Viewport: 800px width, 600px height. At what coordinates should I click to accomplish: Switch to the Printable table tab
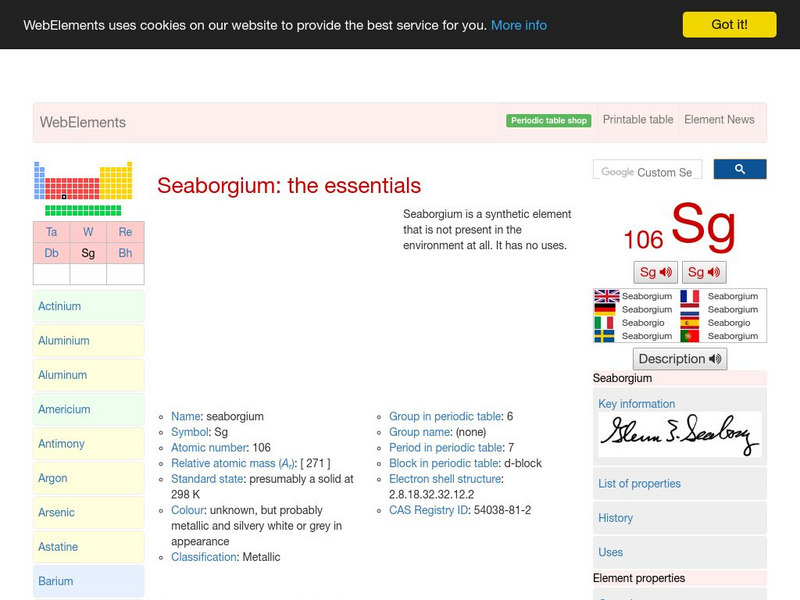[637, 119]
